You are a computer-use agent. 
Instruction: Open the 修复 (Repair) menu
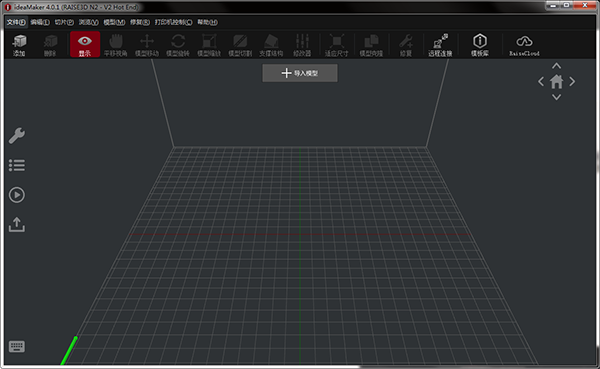(x=140, y=22)
